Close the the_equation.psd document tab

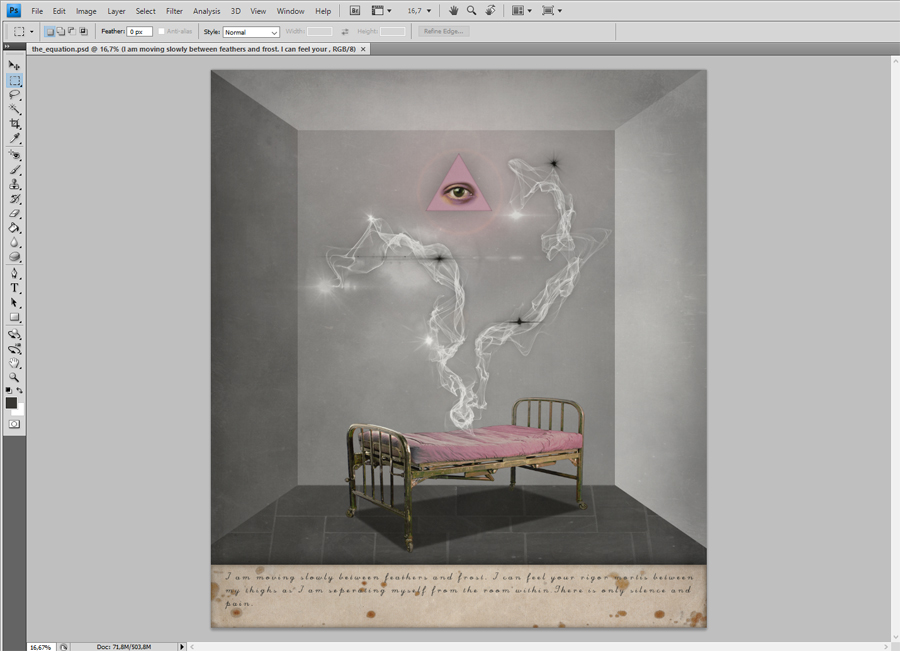click(363, 48)
